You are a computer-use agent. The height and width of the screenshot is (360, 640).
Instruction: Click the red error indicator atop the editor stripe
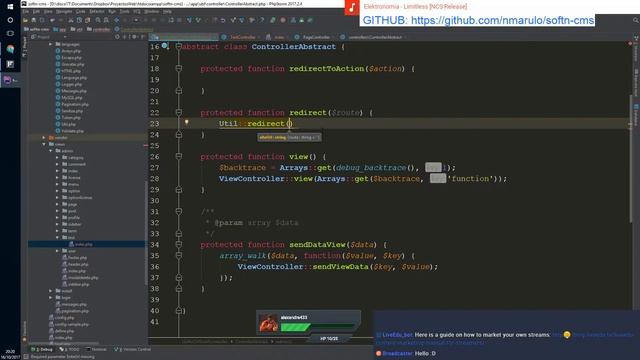tap(631, 43)
